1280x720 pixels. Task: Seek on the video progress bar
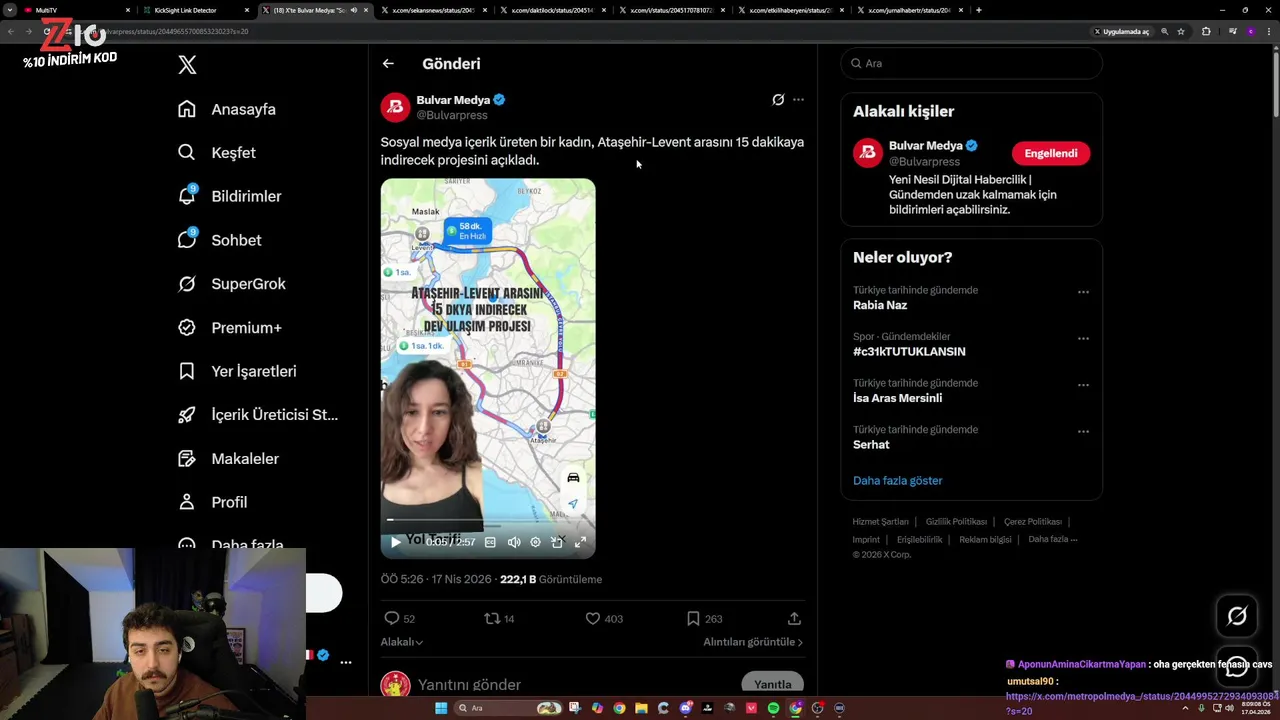point(488,520)
